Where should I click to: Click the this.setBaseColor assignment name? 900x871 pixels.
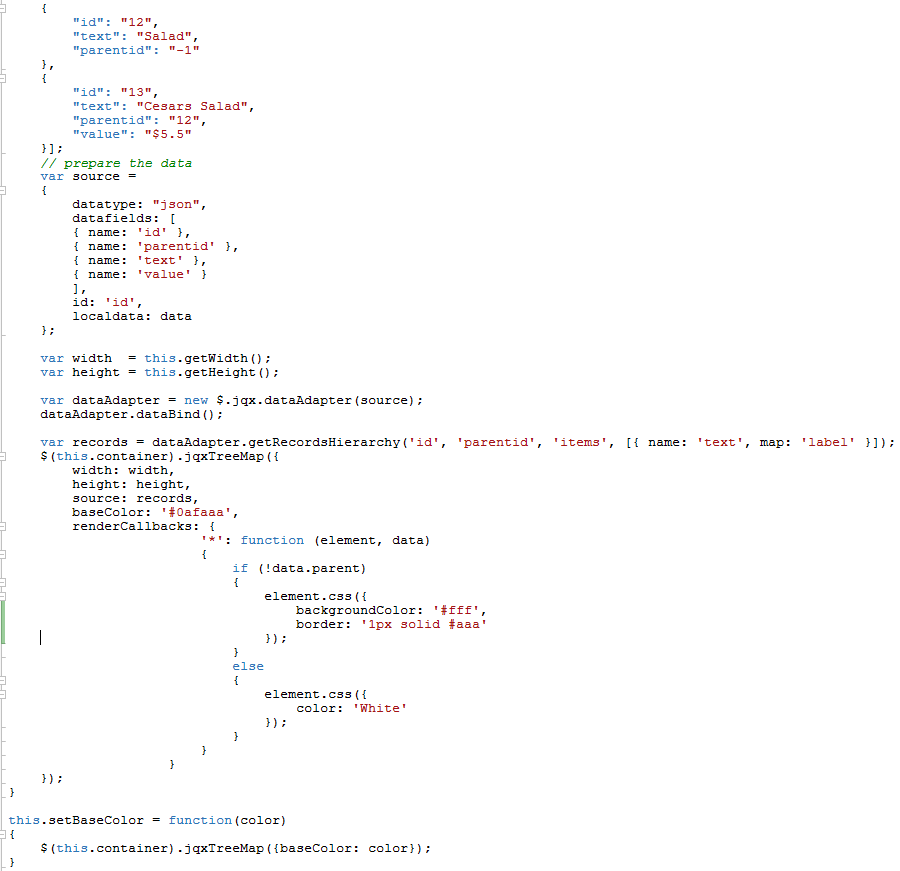(x=76, y=820)
